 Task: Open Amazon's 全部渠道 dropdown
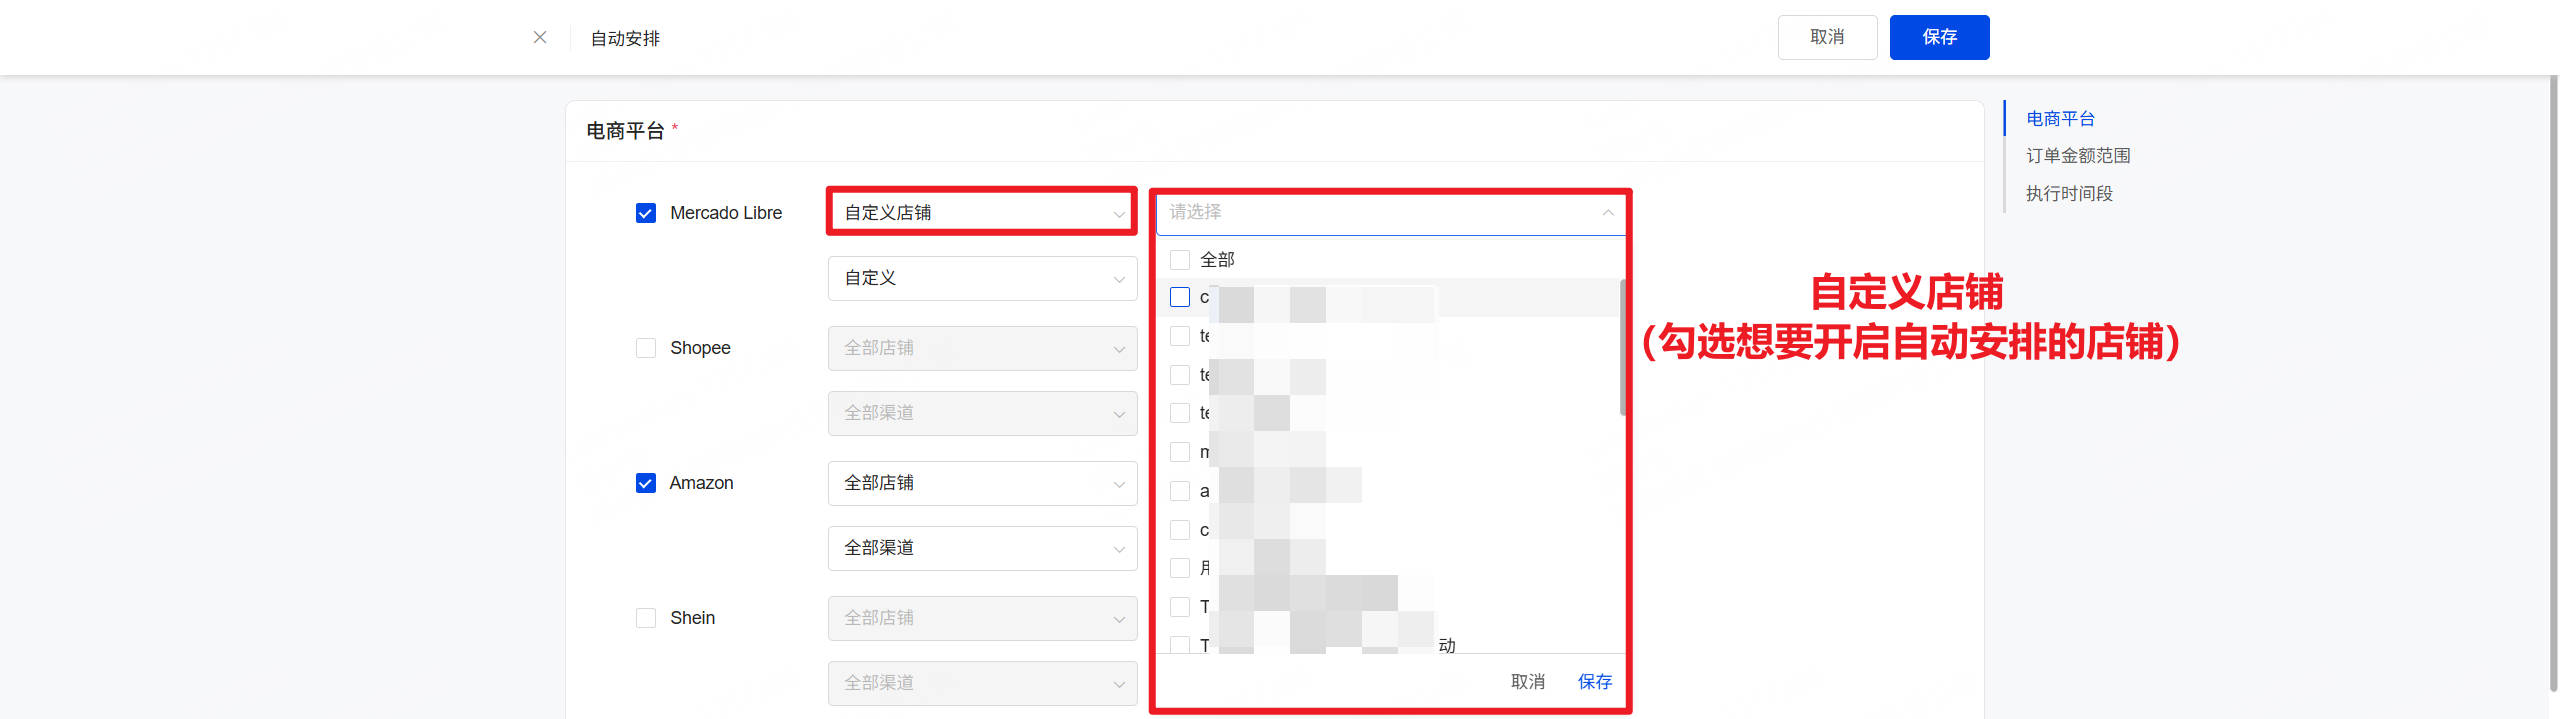(982, 548)
